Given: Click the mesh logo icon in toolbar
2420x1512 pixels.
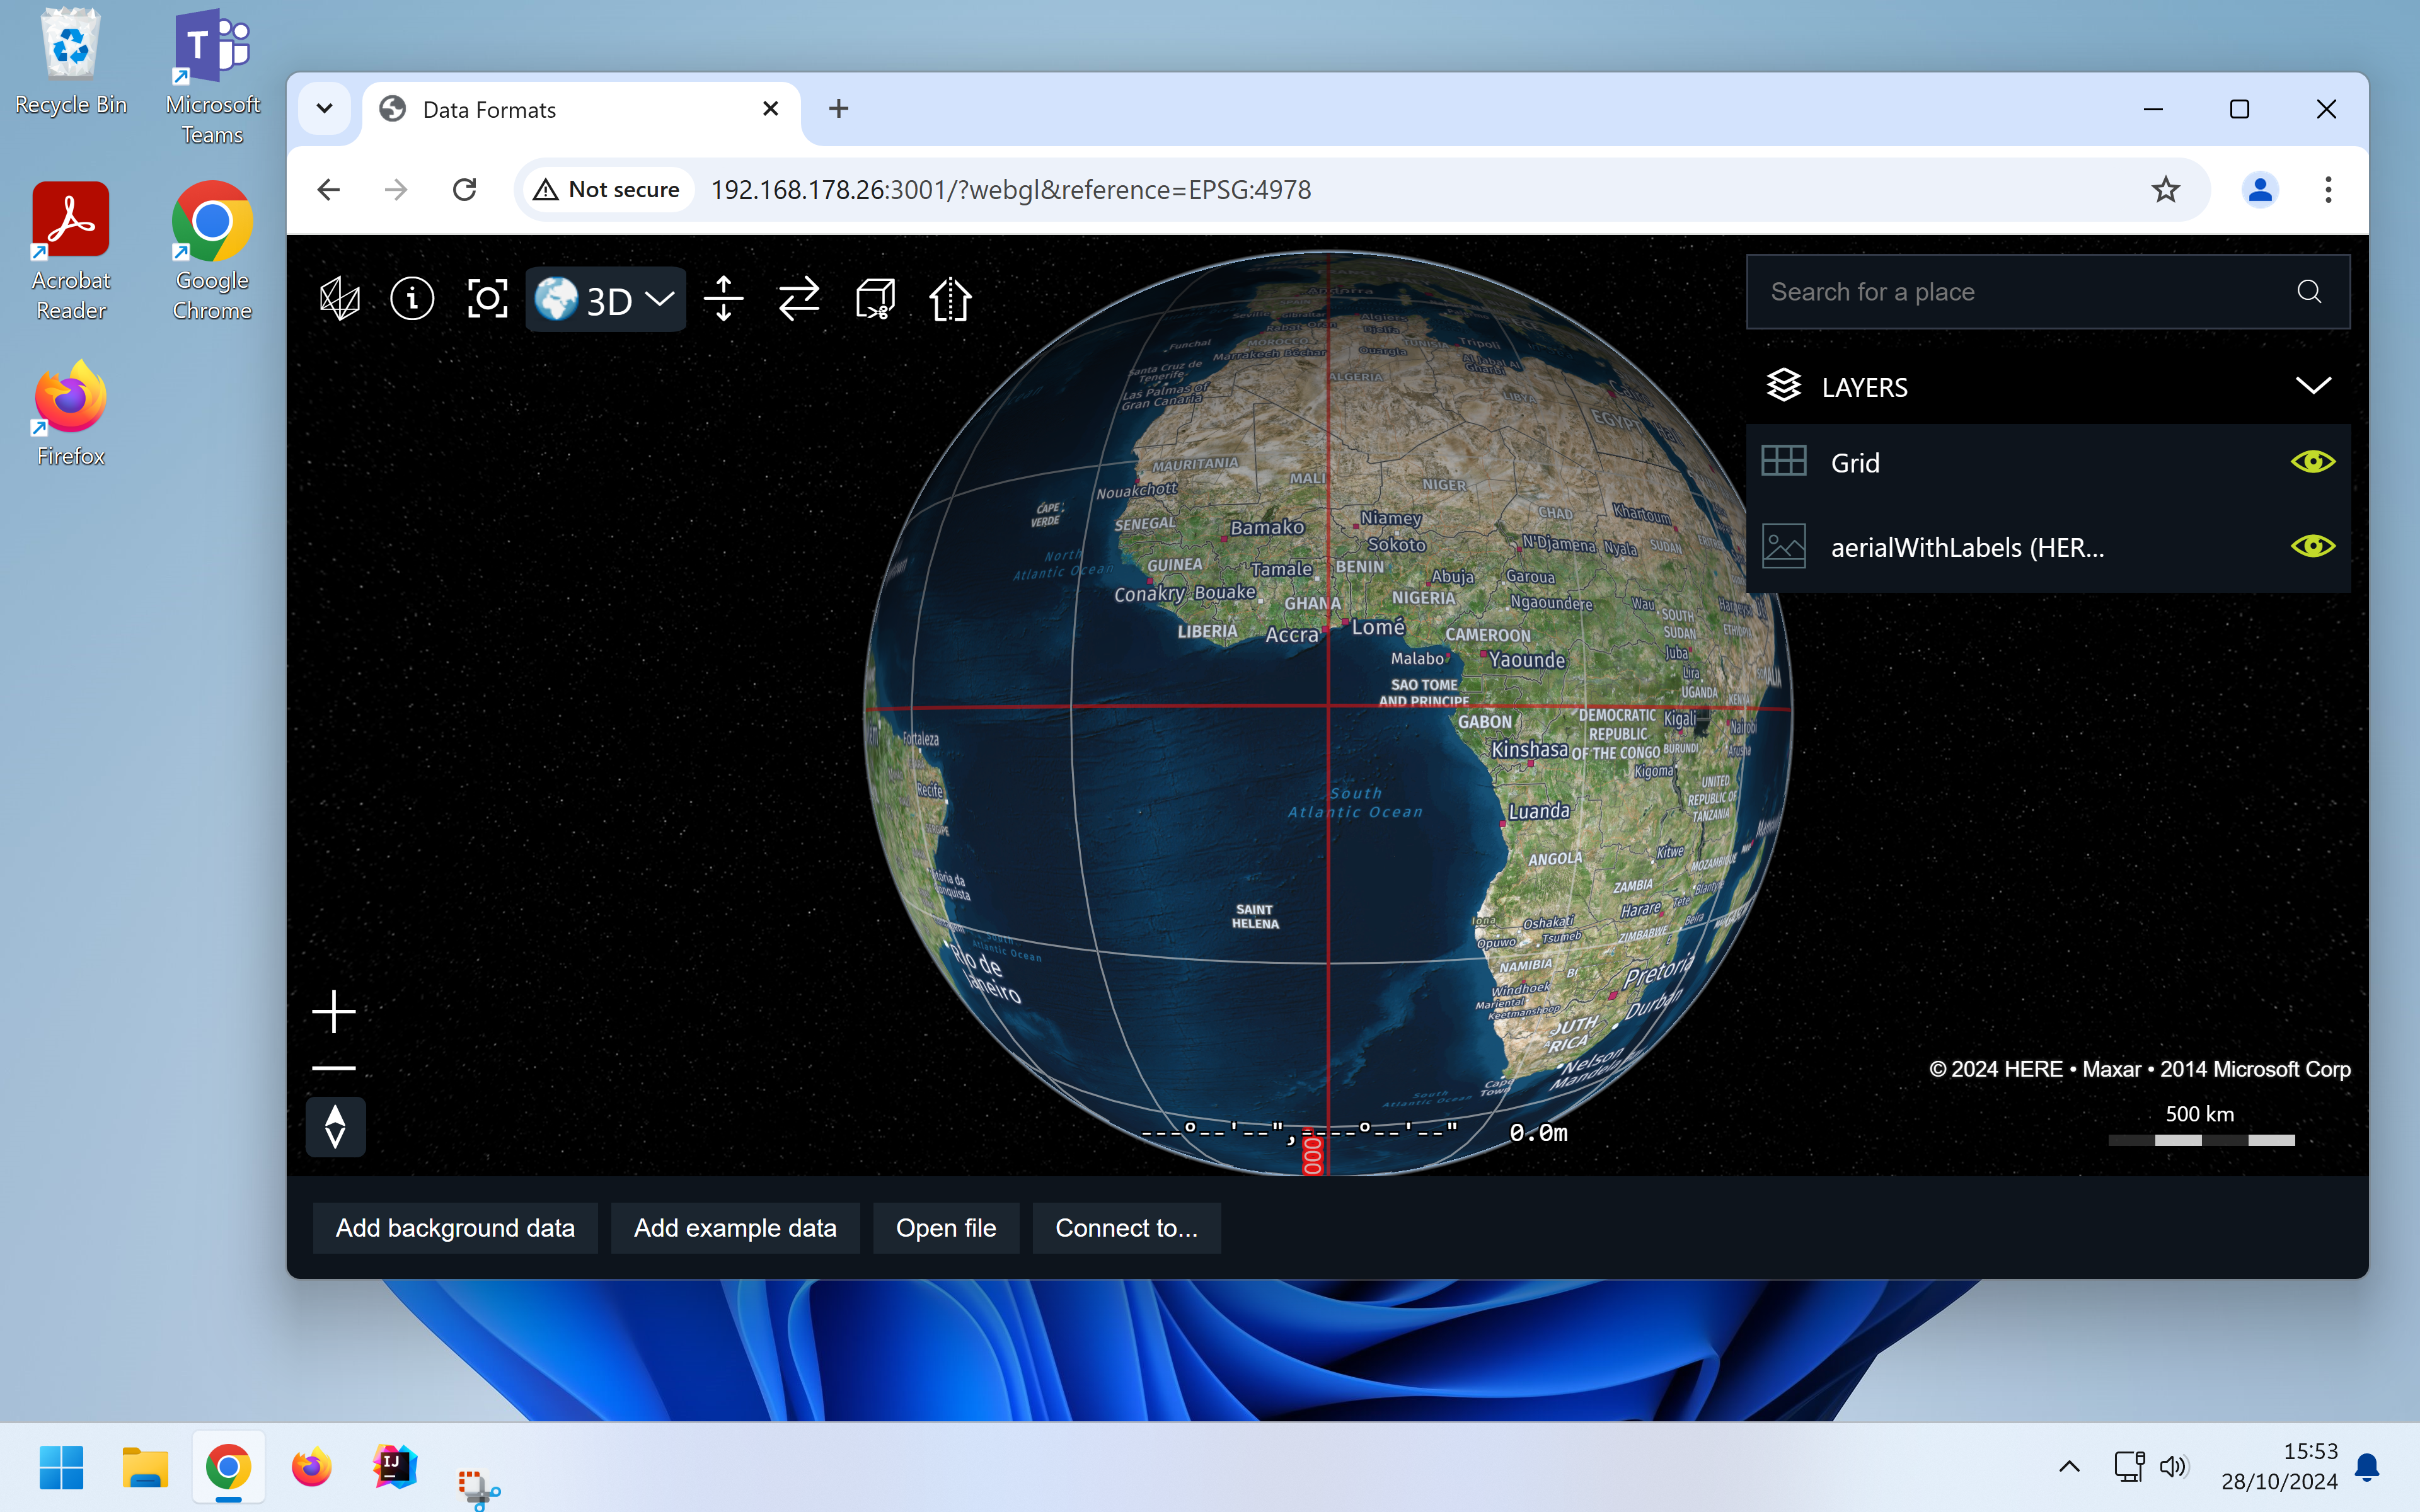Looking at the screenshot, I should pyautogui.click(x=339, y=298).
